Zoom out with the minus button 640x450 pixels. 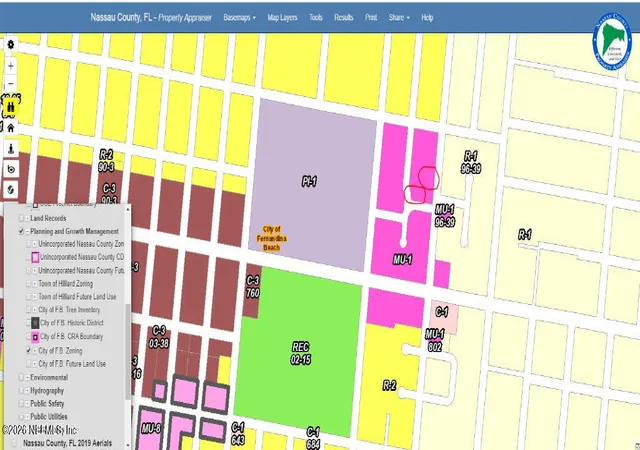click(x=11, y=84)
